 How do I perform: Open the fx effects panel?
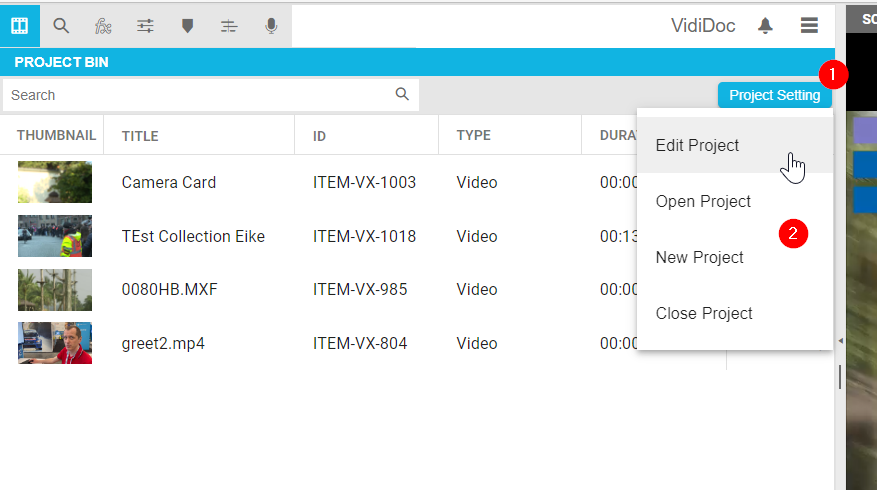tap(103, 26)
